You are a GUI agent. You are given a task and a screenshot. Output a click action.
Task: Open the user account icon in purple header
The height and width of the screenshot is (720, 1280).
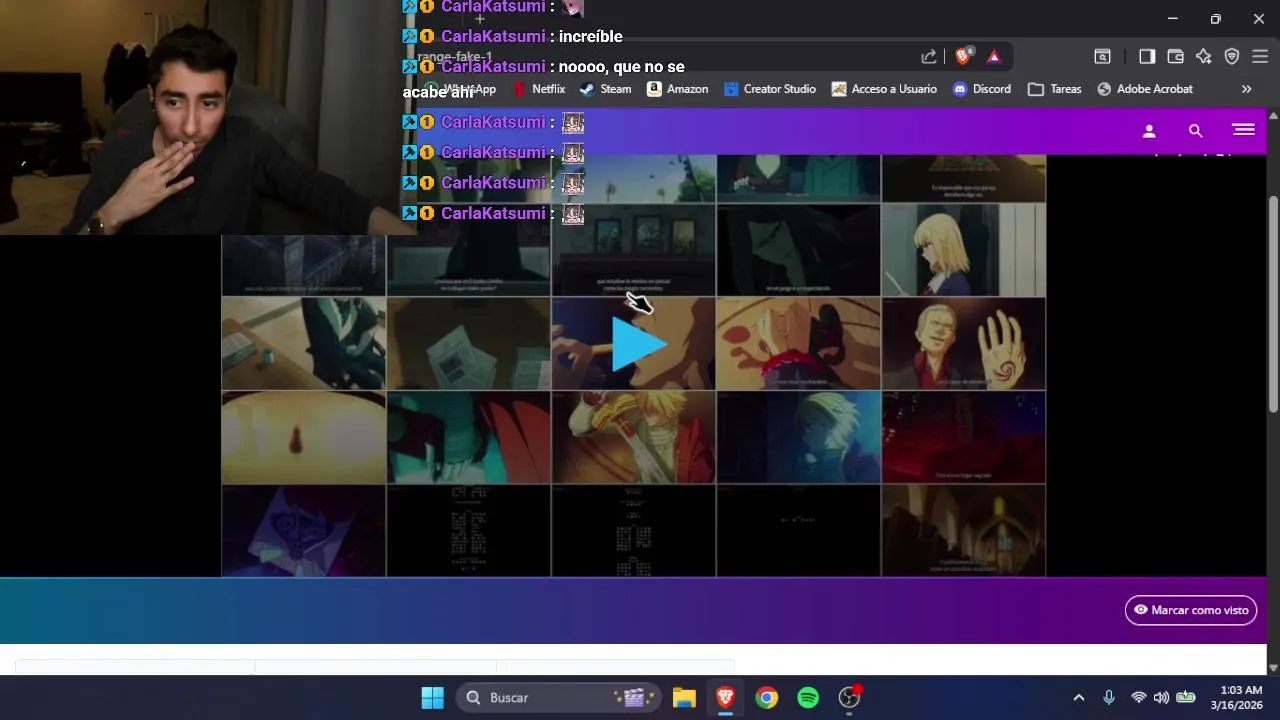[x=1149, y=131]
